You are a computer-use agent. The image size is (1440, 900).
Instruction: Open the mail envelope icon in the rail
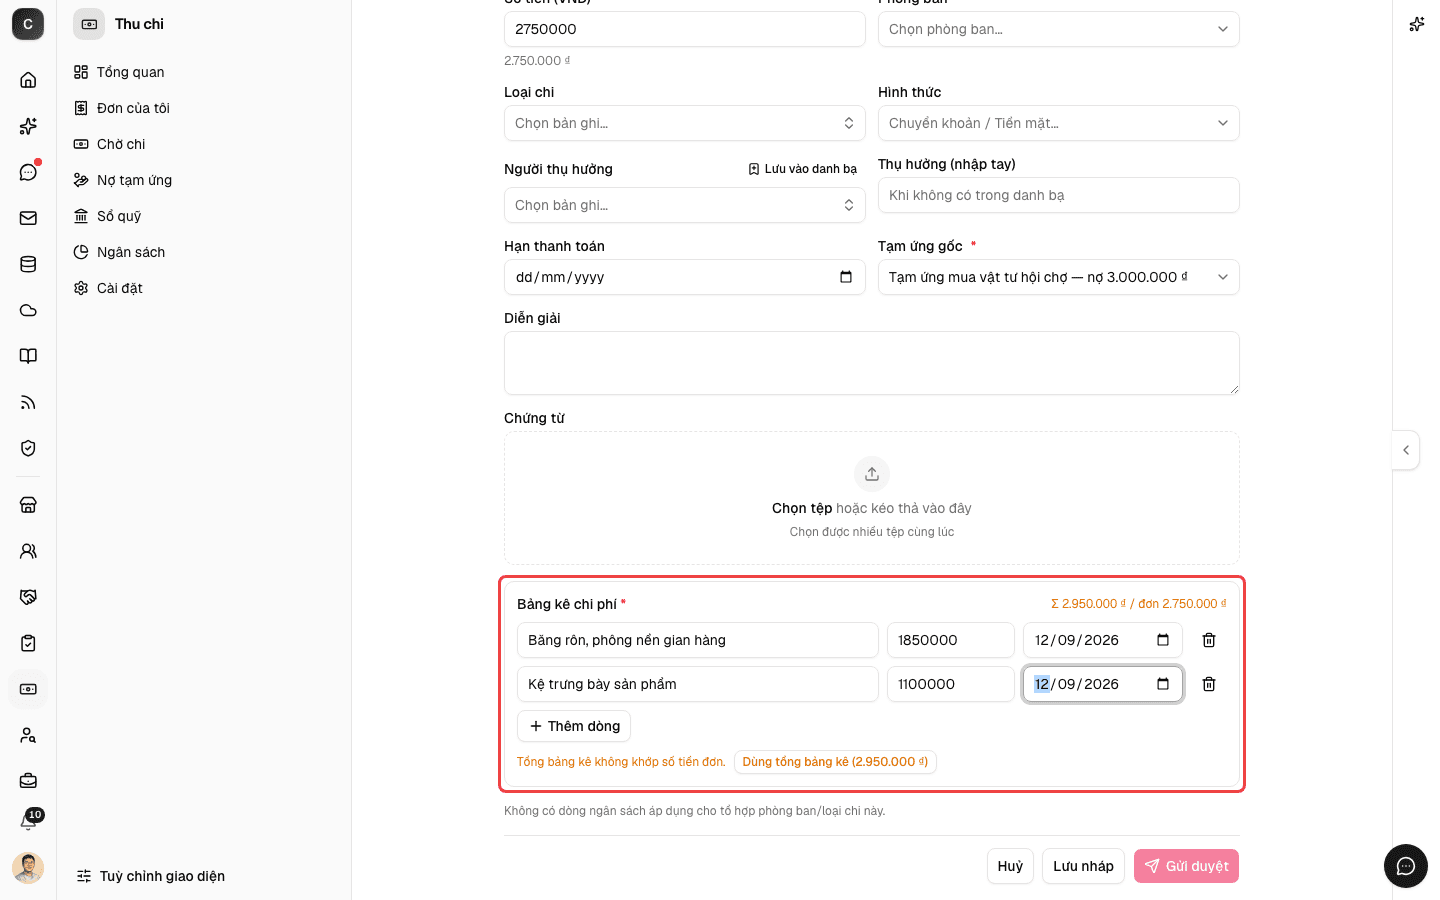pyautogui.click(x=28, y=218)
